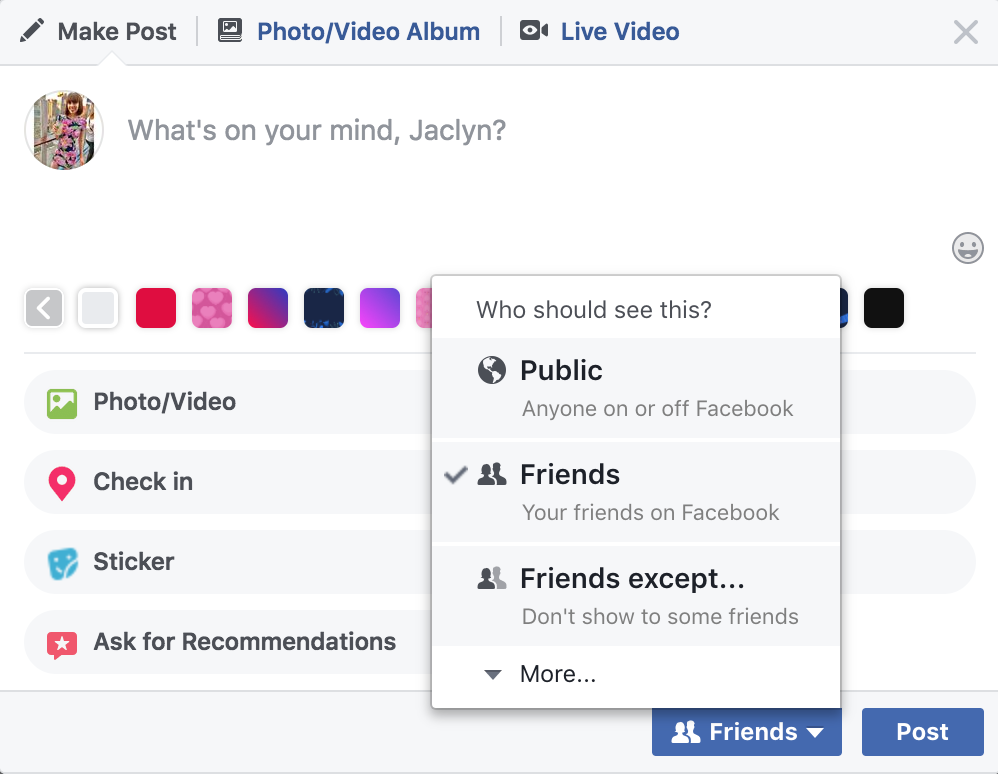Click the pencil icon beside Make Post
998x774 pixels.
point(32,31)
